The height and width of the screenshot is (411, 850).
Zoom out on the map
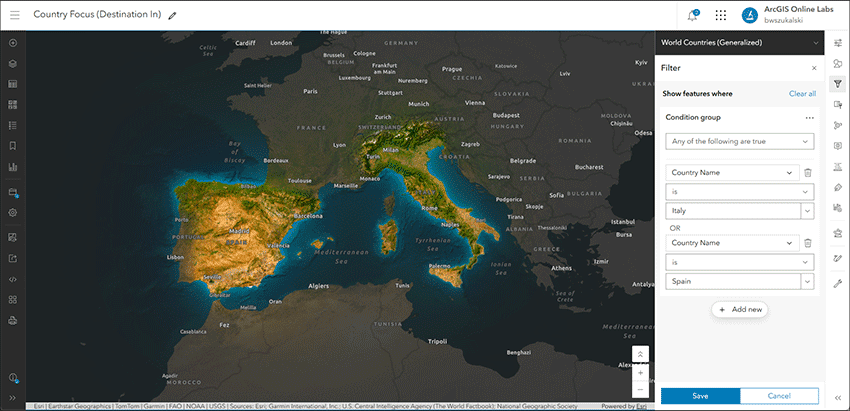[x=640, y=390]
